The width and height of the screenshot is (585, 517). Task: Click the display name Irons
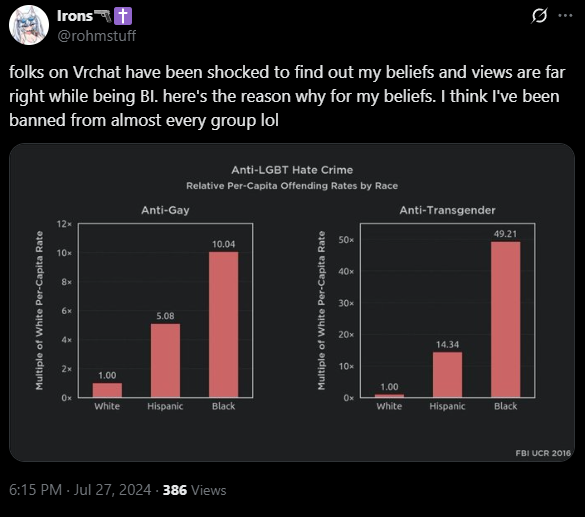75,16
